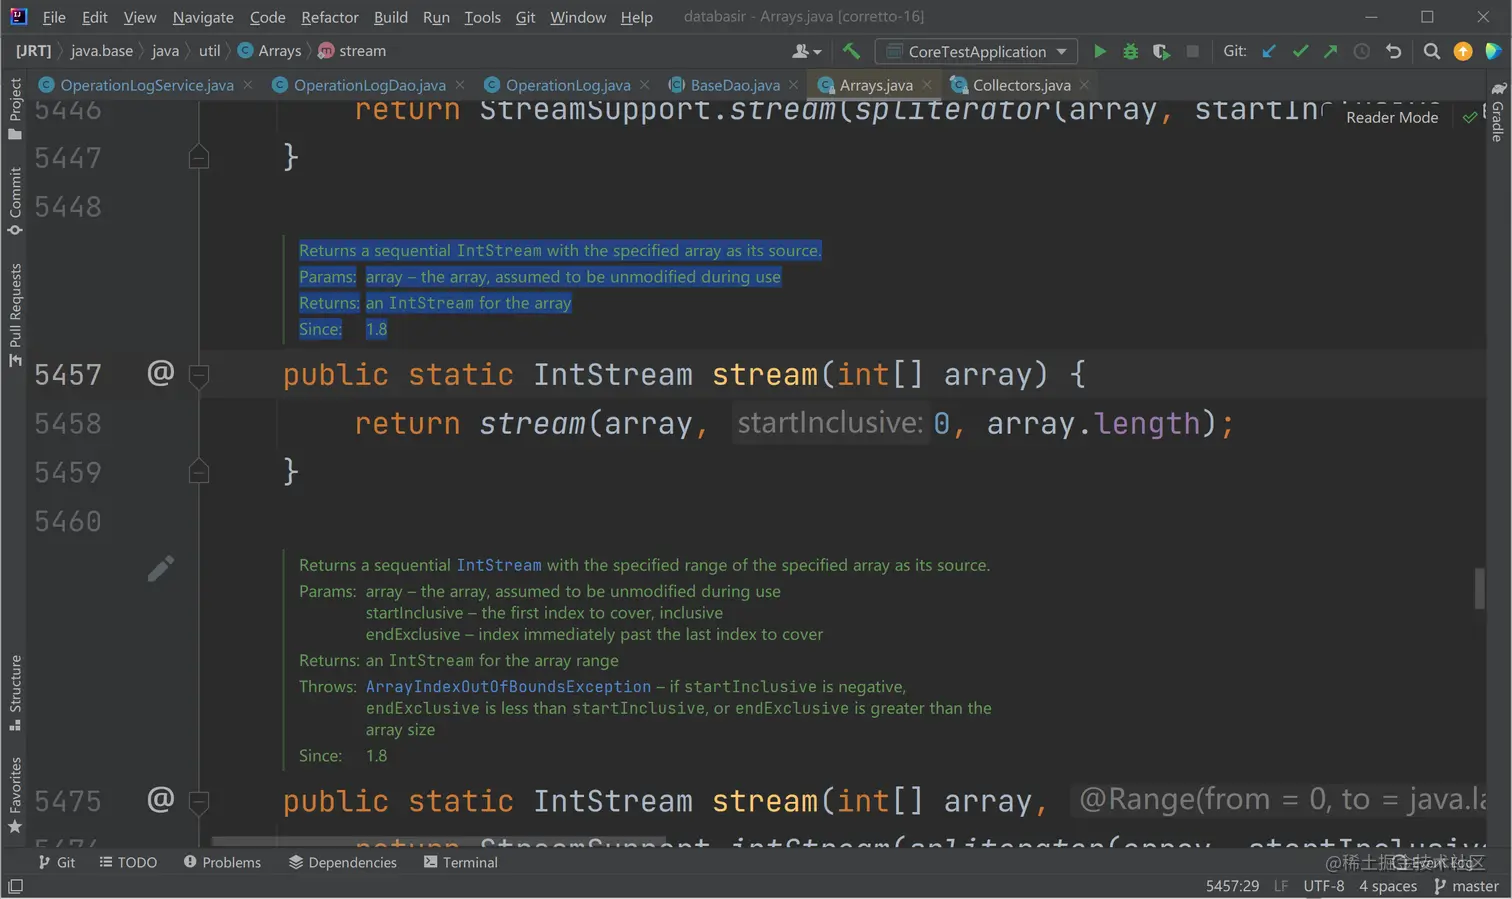Toggle the Structure tool window
This screenshot has width=1512, height=899.
(x=15, y=692)
